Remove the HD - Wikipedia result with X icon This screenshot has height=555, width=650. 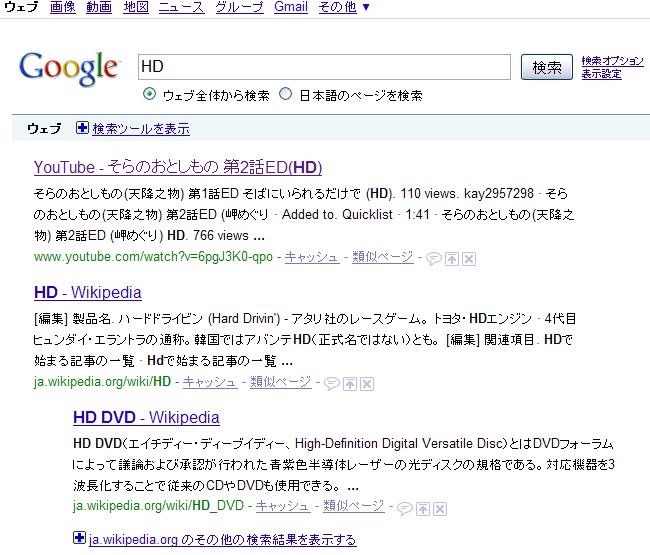point(367,384)
